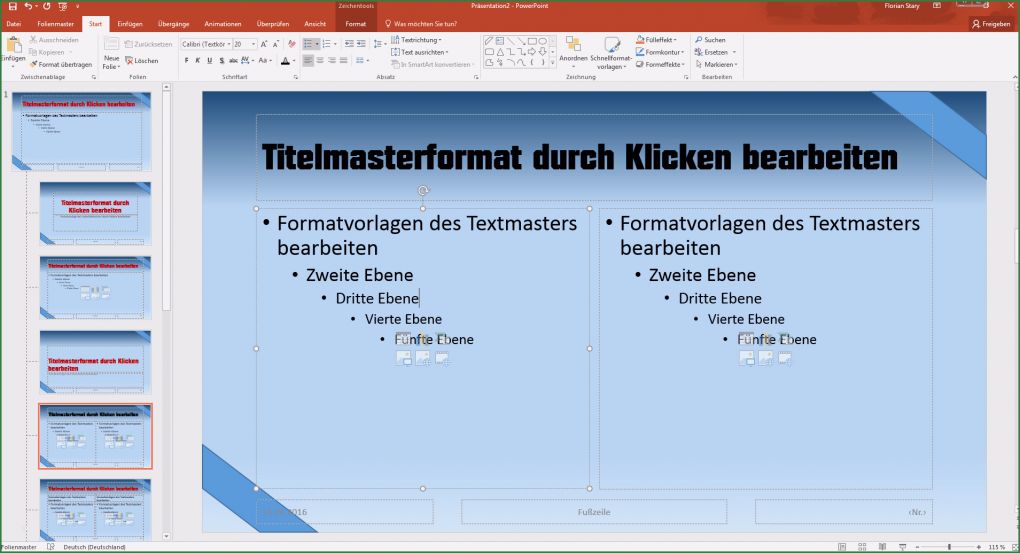The width and height of the screenshot is (1020, 553).
Task: Click the Undo arrow icon
Action: click(x=27, y=6)
